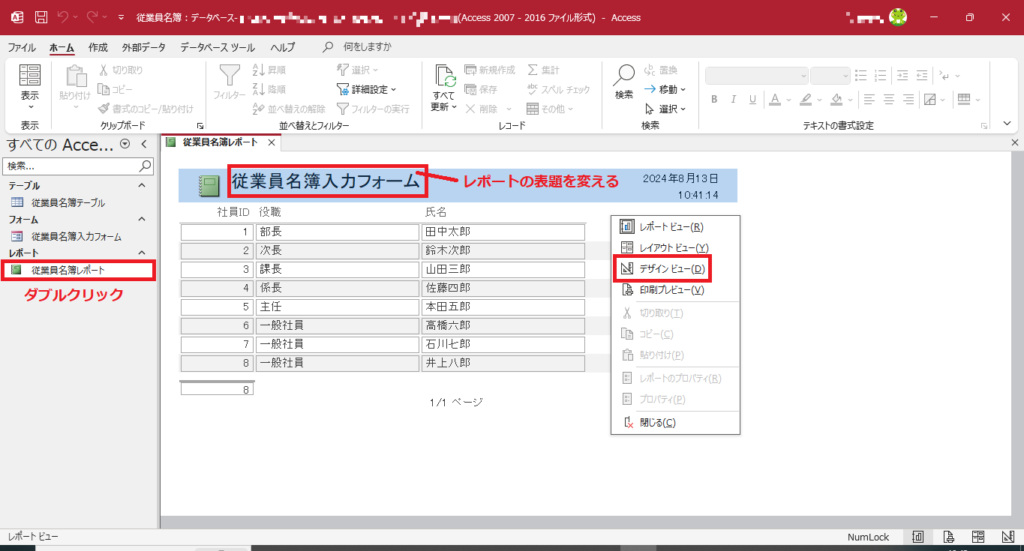Click the 氏名 column header

click(x=436, y=212)
